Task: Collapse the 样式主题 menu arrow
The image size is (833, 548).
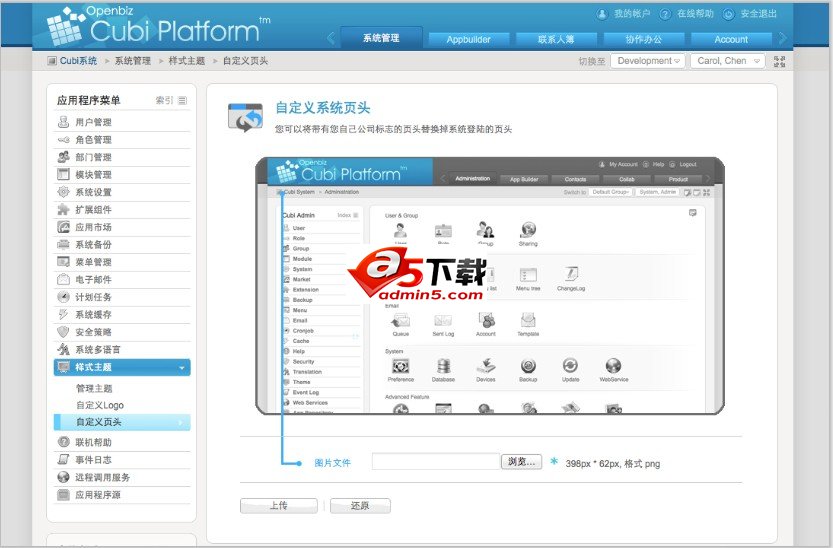Action: click(x=182, y=367)
